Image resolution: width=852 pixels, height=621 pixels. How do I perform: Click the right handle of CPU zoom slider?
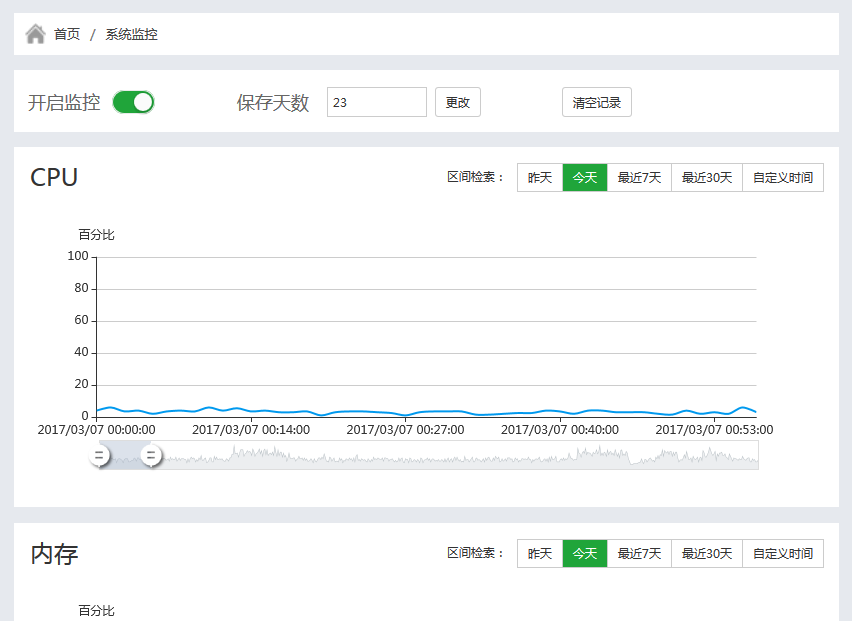[151, 456]
